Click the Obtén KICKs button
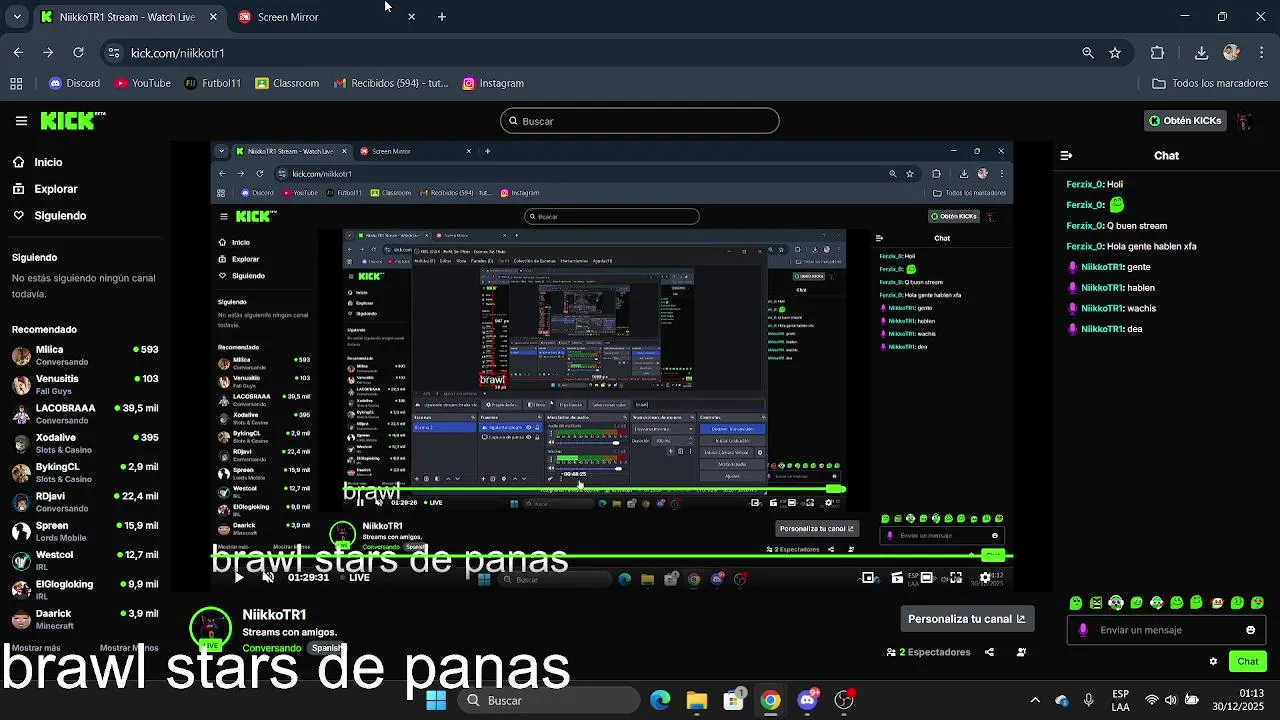 1185,121
